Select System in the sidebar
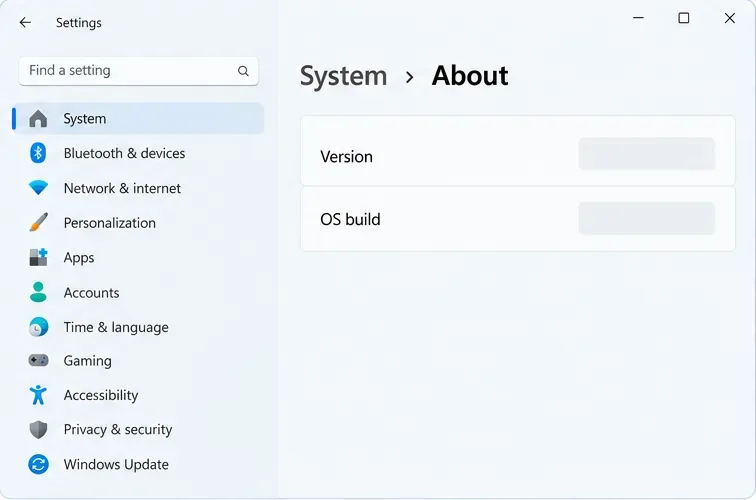 pyautogui.click(x=138, y=119)
